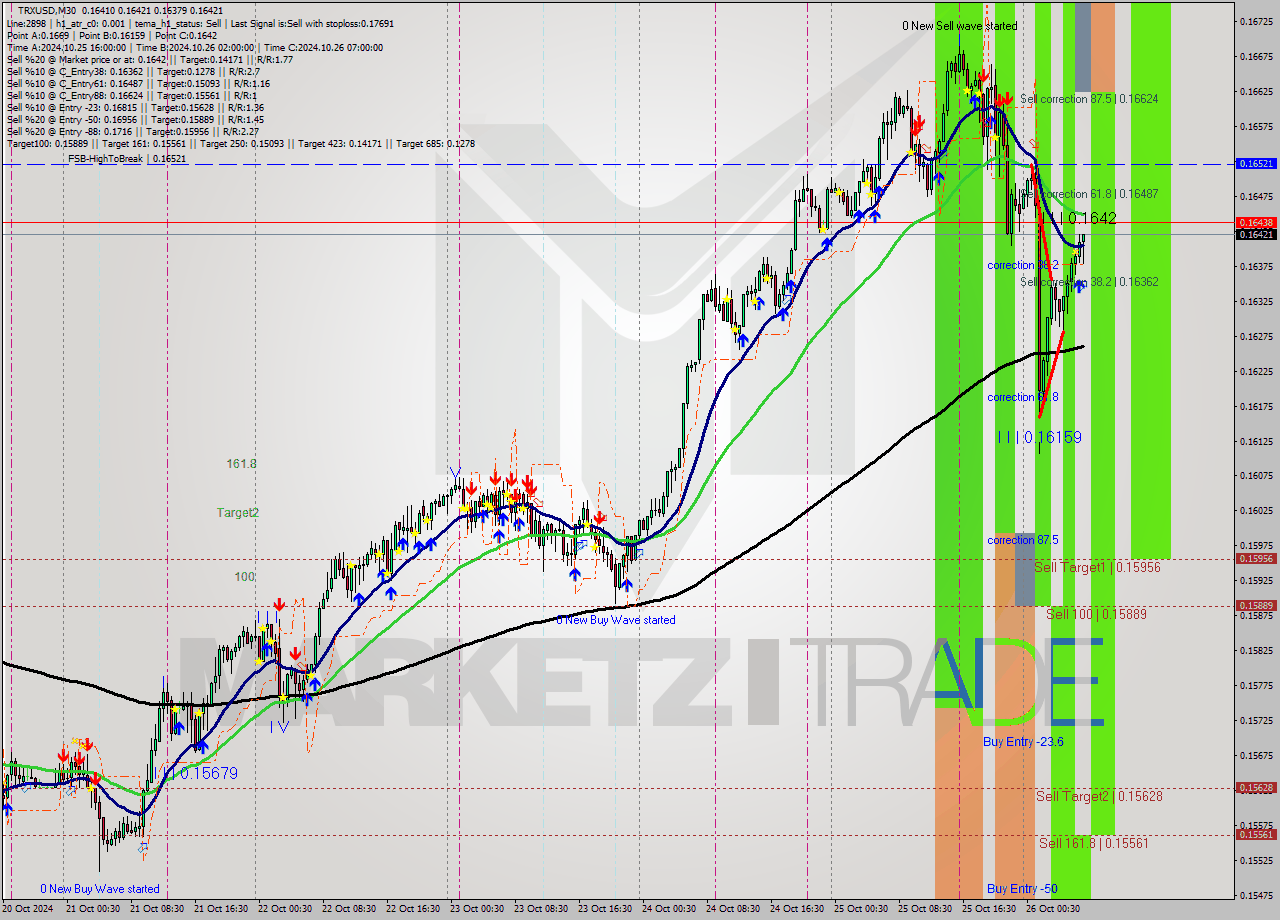Click the 0.15475 price scale value
1280x920 pixels.
[x=1256, y=895]
